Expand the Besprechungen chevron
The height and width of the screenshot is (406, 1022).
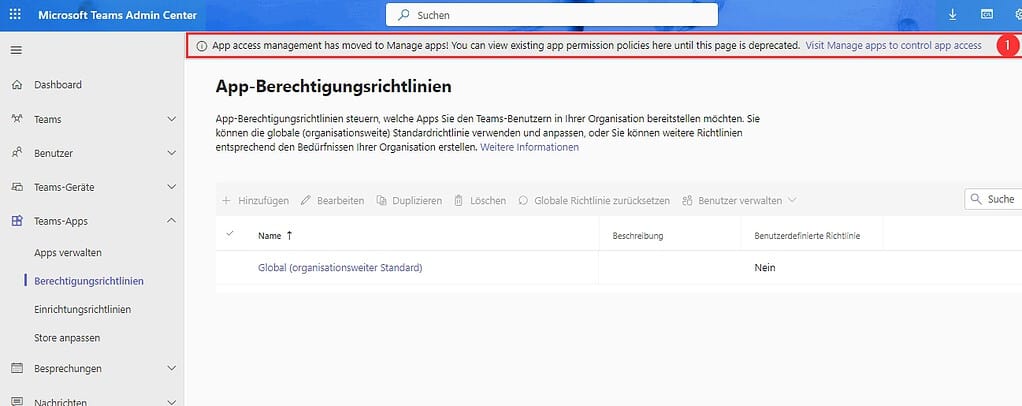pos(171,368)
